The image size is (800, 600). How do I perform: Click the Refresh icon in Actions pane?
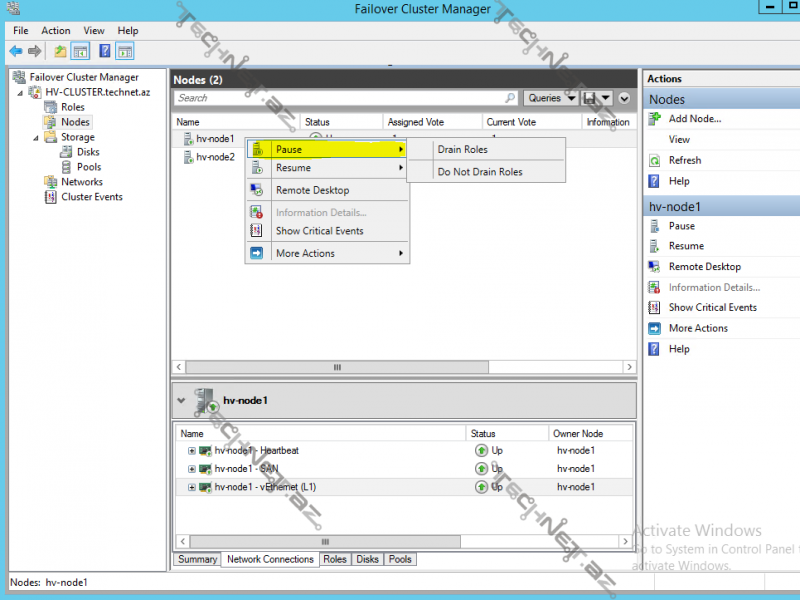coord(654,160)
